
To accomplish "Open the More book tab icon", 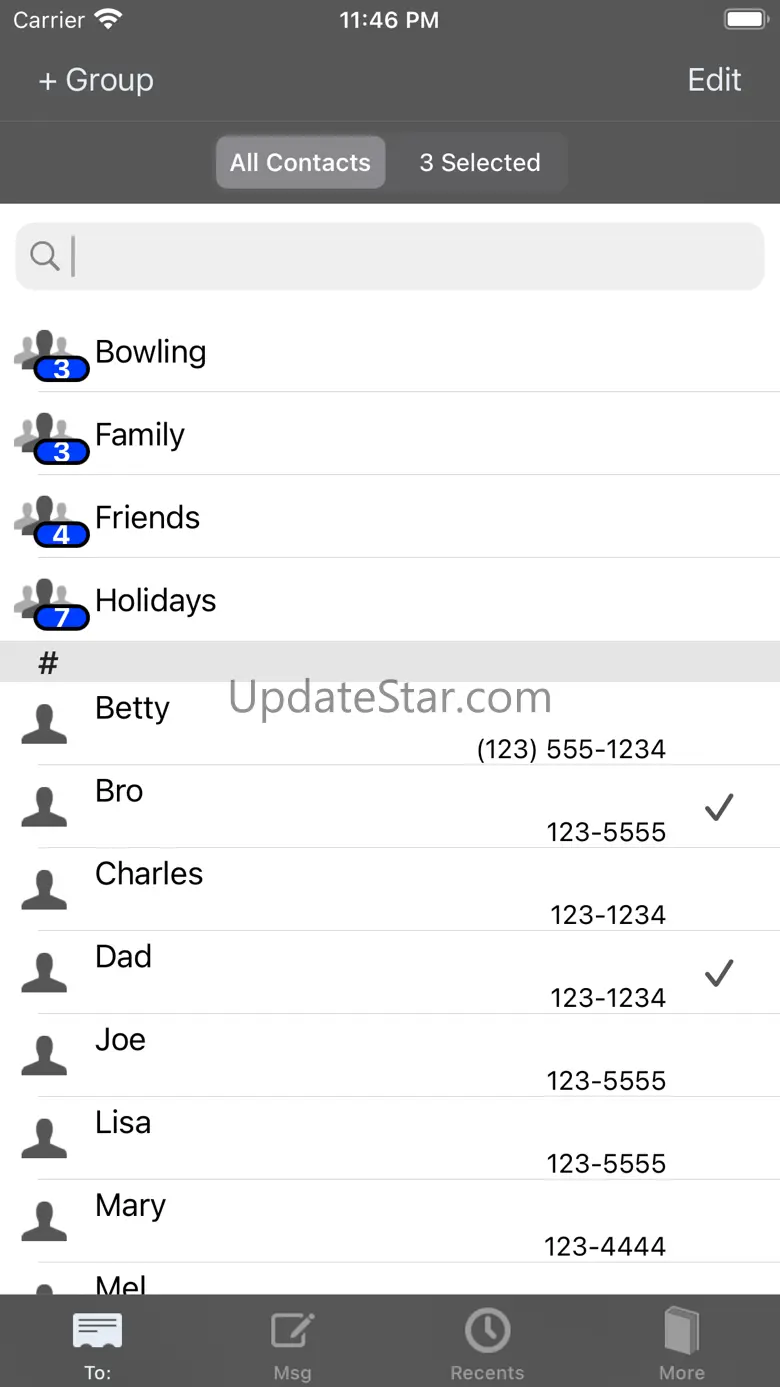I will point(682,1332).
